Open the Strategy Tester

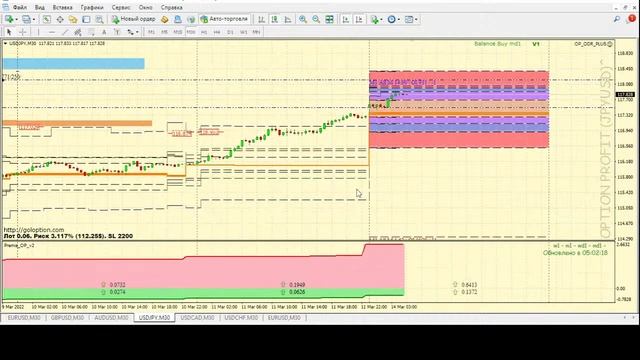tap(99, 19)
